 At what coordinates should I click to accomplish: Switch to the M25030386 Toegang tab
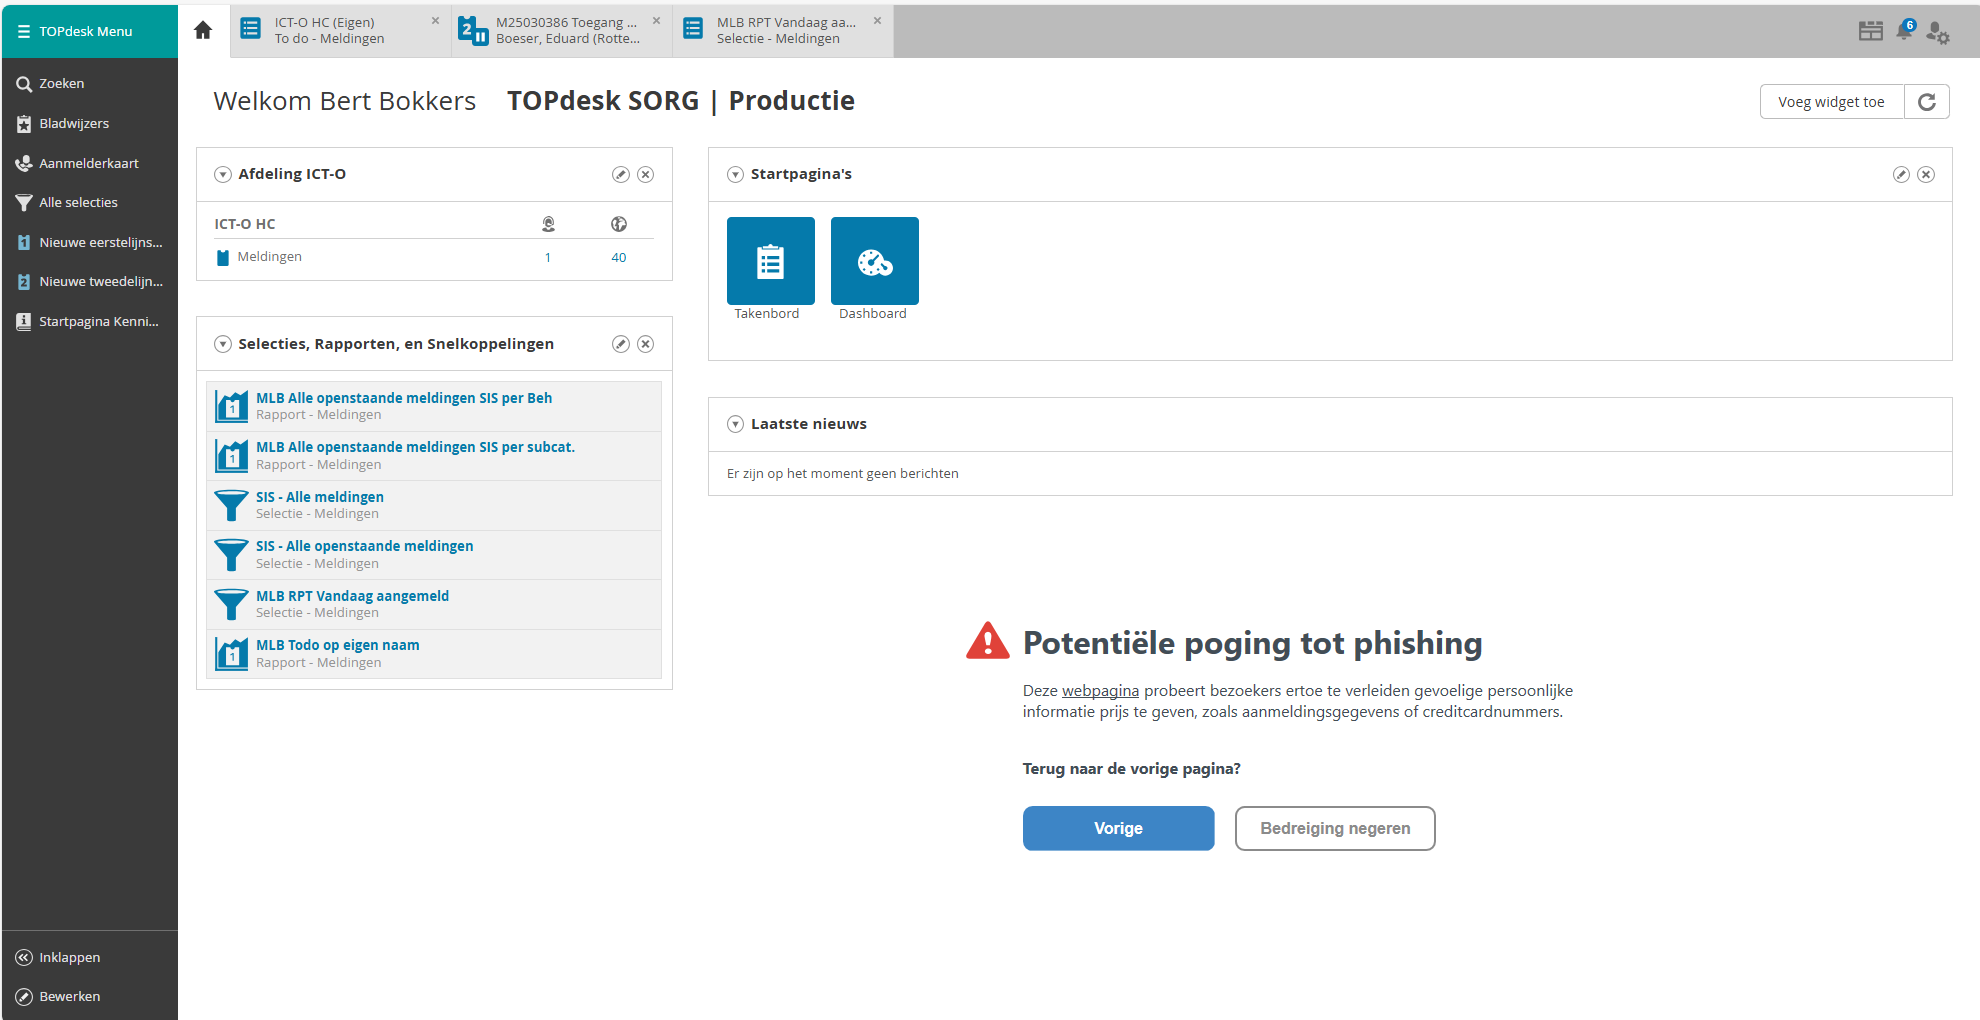pos(561,30)
